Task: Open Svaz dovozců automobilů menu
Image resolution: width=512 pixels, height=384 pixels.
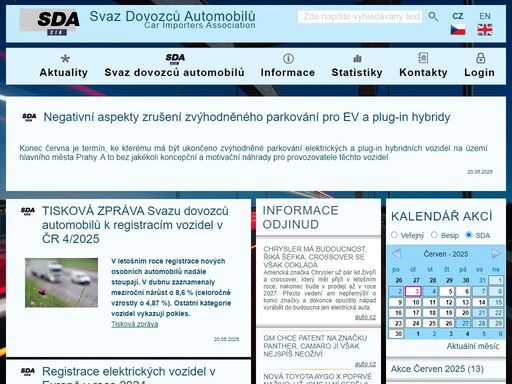Action: 174,72
